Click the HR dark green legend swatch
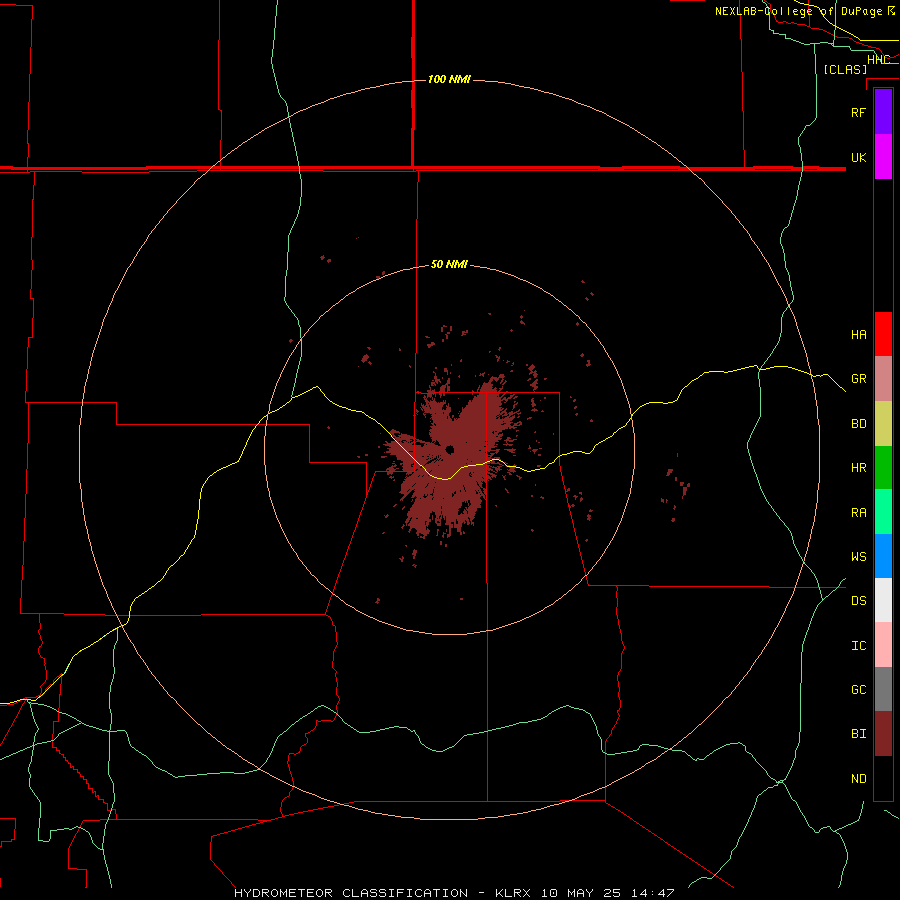Viewport: 900px width, 900px height. pos(883,468)
